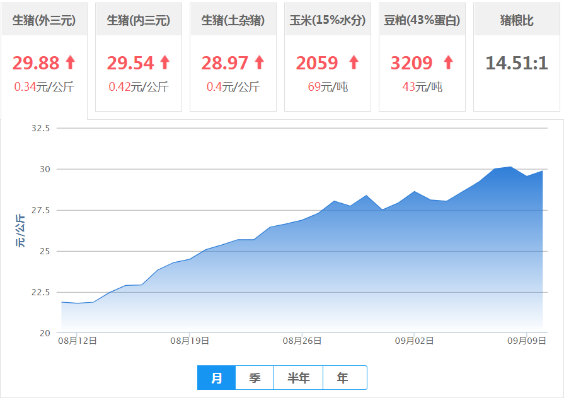Switch to the 生猪(内三元) tab

pyautogui.click(x=138, y=57)
